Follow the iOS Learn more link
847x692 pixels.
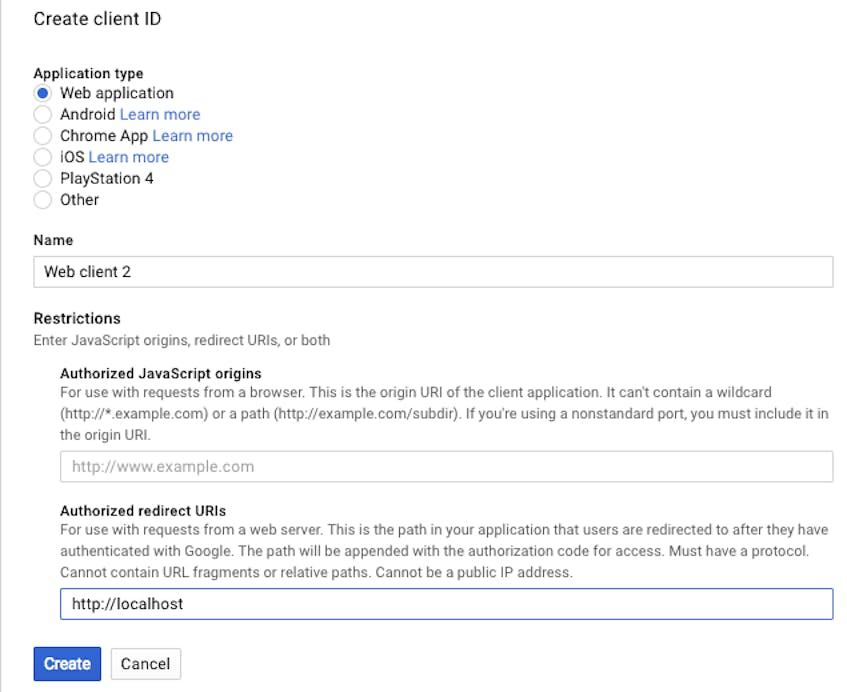tap(128, 157)
